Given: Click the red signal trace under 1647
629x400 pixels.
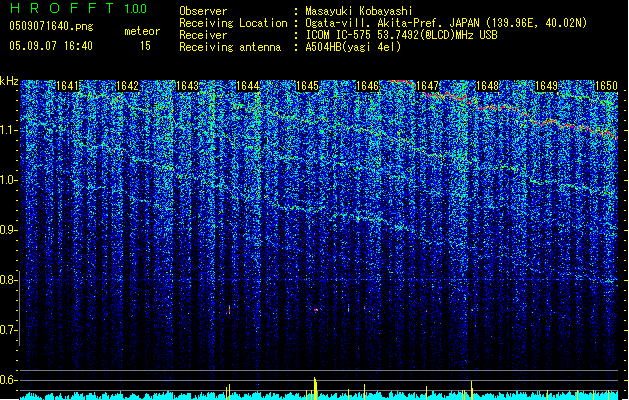Looking at the screenshot, I should tap(445, 96).
